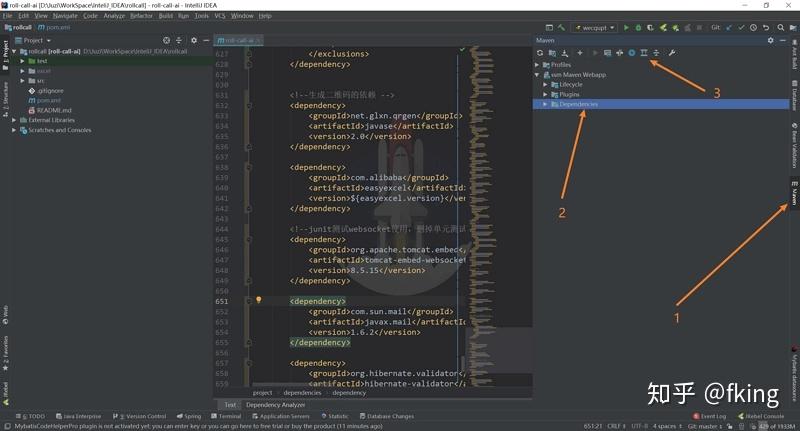
Task: Click 'dependencies' in editor breadcrumb
Action: click(303, 393)
